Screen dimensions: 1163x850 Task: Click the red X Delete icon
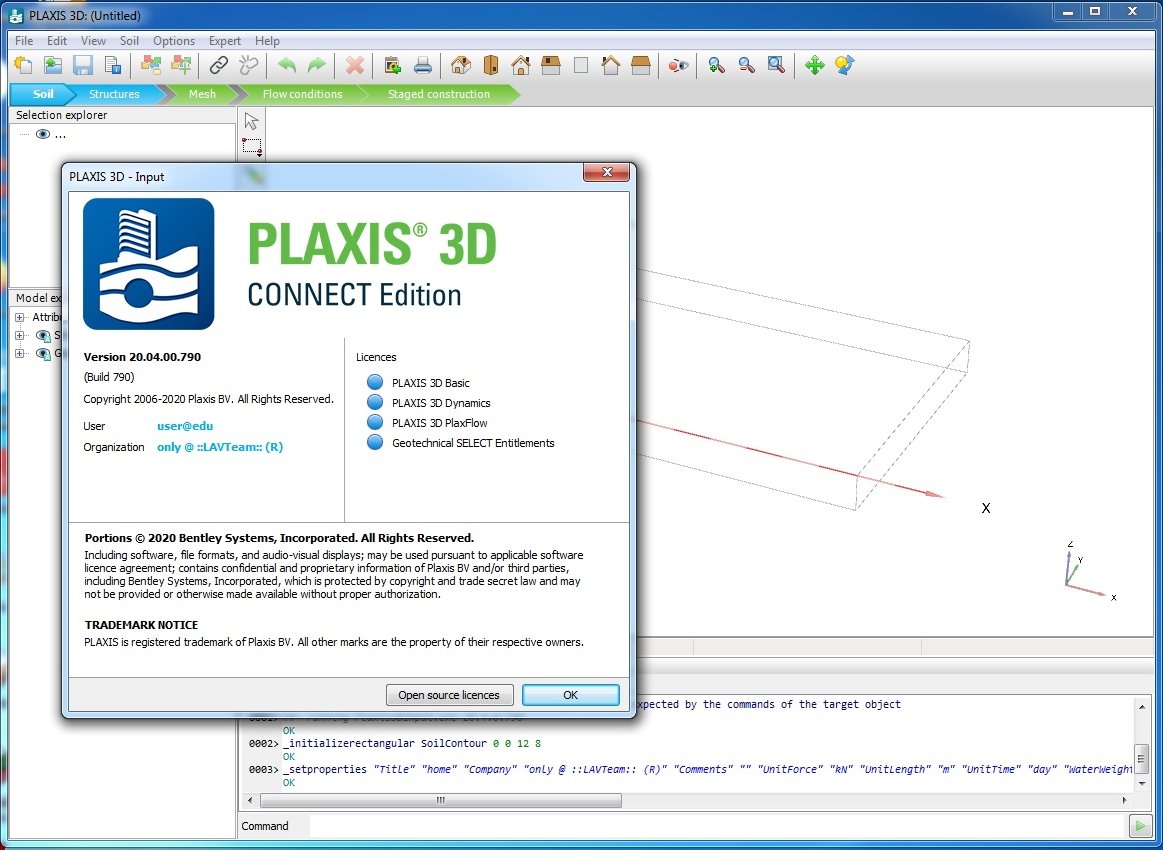[355, 65]
